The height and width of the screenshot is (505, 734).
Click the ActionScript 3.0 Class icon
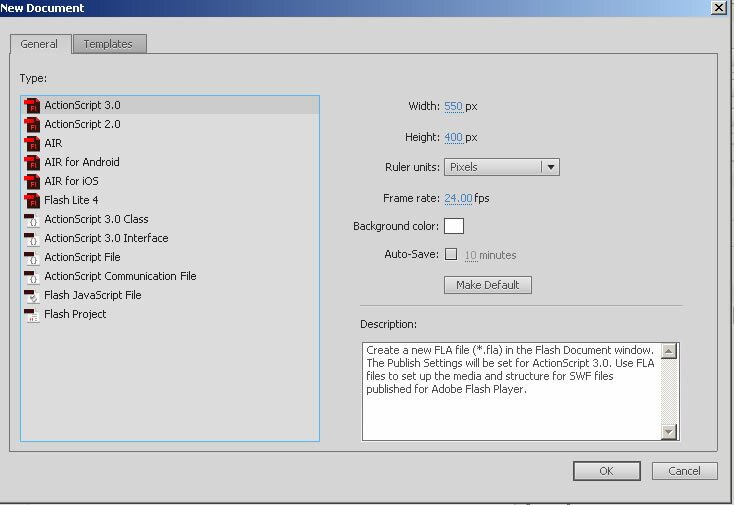point(32,220)
